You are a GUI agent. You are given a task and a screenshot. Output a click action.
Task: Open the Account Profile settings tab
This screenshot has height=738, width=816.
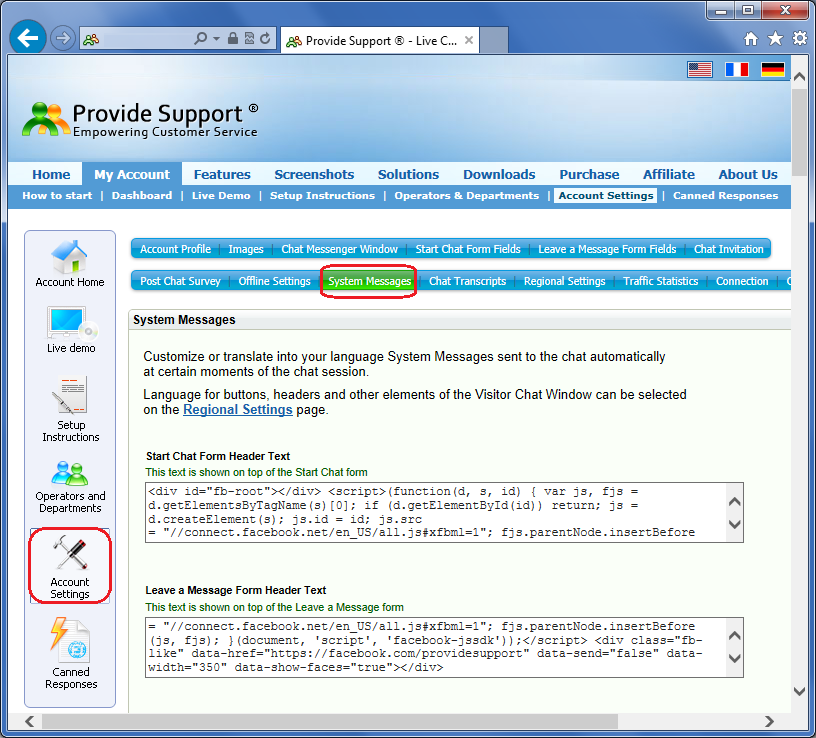[x=175, y=249]
